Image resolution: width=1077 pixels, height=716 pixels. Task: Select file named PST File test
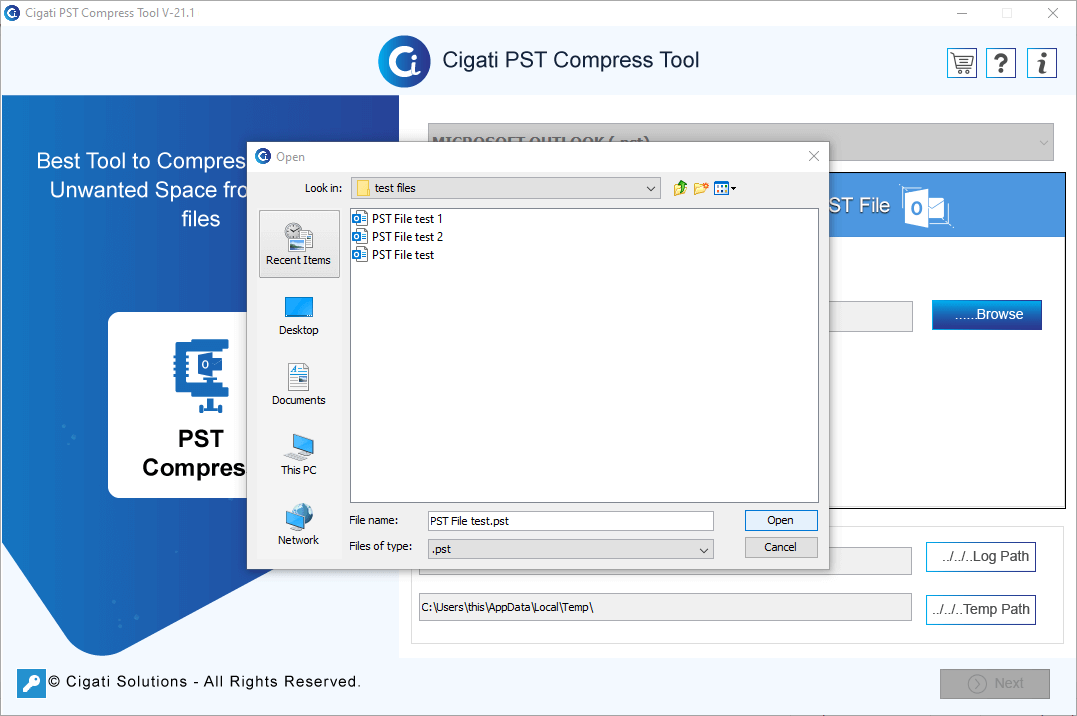[403, 255]
